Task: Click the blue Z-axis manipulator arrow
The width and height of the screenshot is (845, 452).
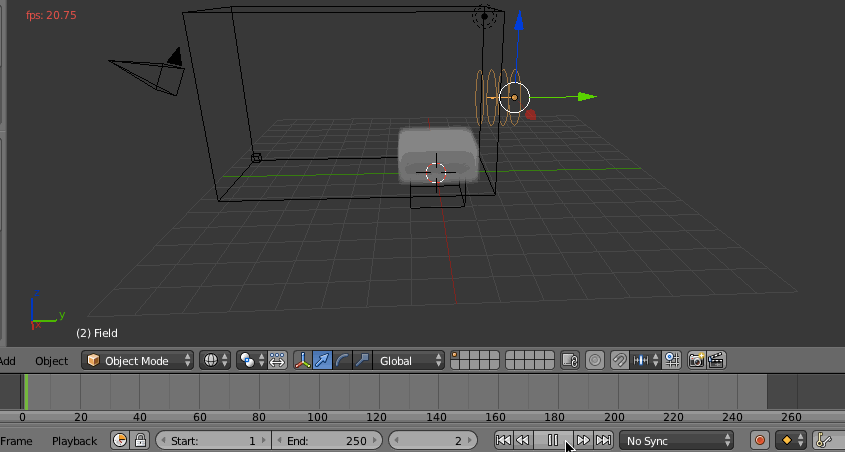Action: [518, 19]
